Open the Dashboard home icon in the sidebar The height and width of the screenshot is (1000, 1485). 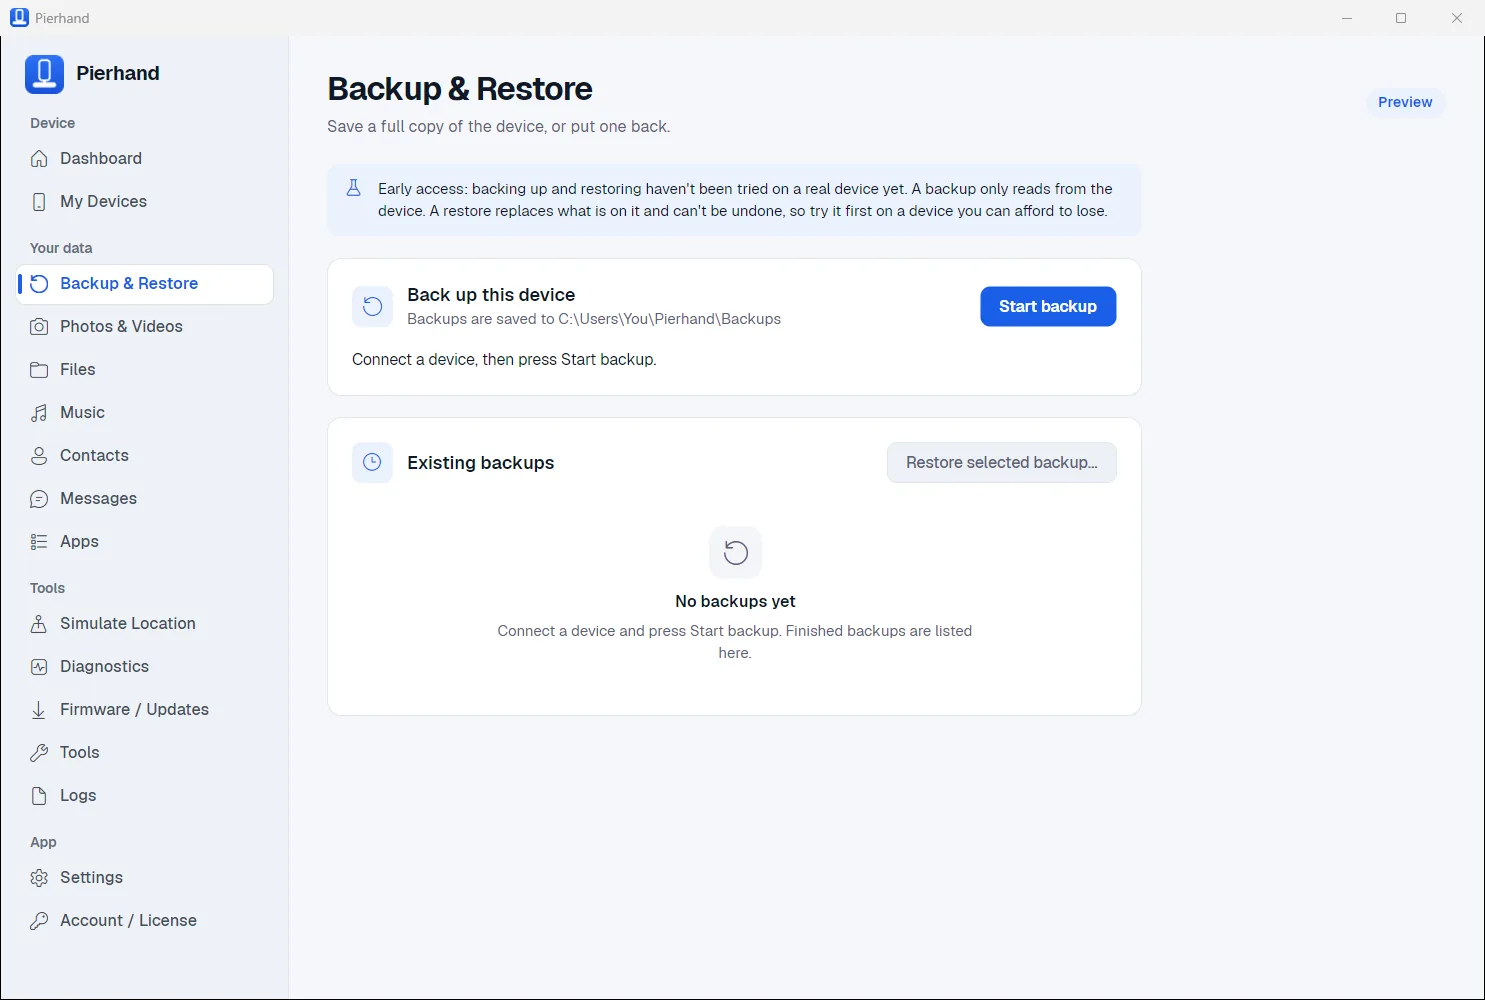tap(39, 159)
